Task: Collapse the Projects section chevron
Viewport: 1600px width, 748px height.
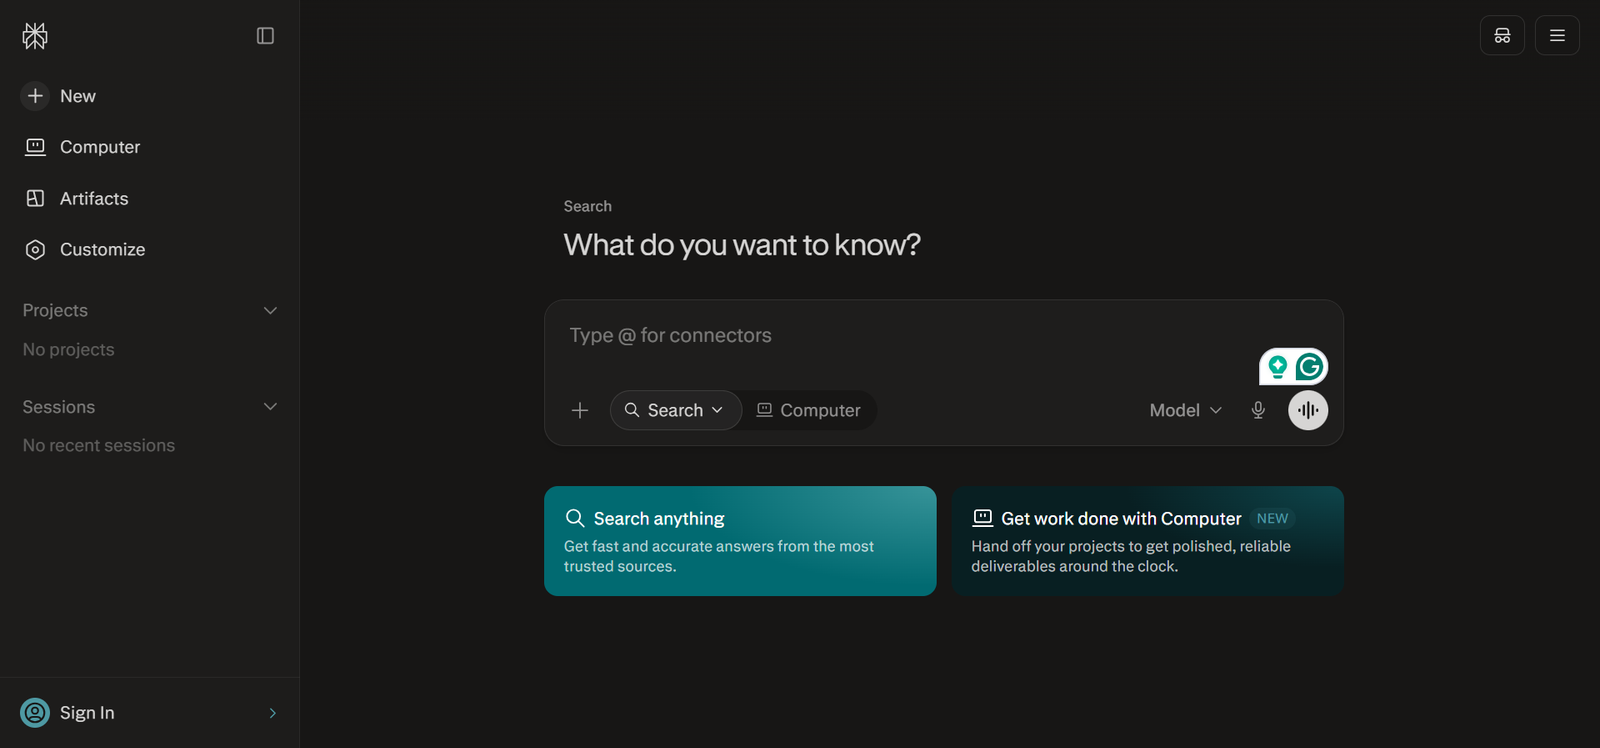Action: [x=270, y=311]
